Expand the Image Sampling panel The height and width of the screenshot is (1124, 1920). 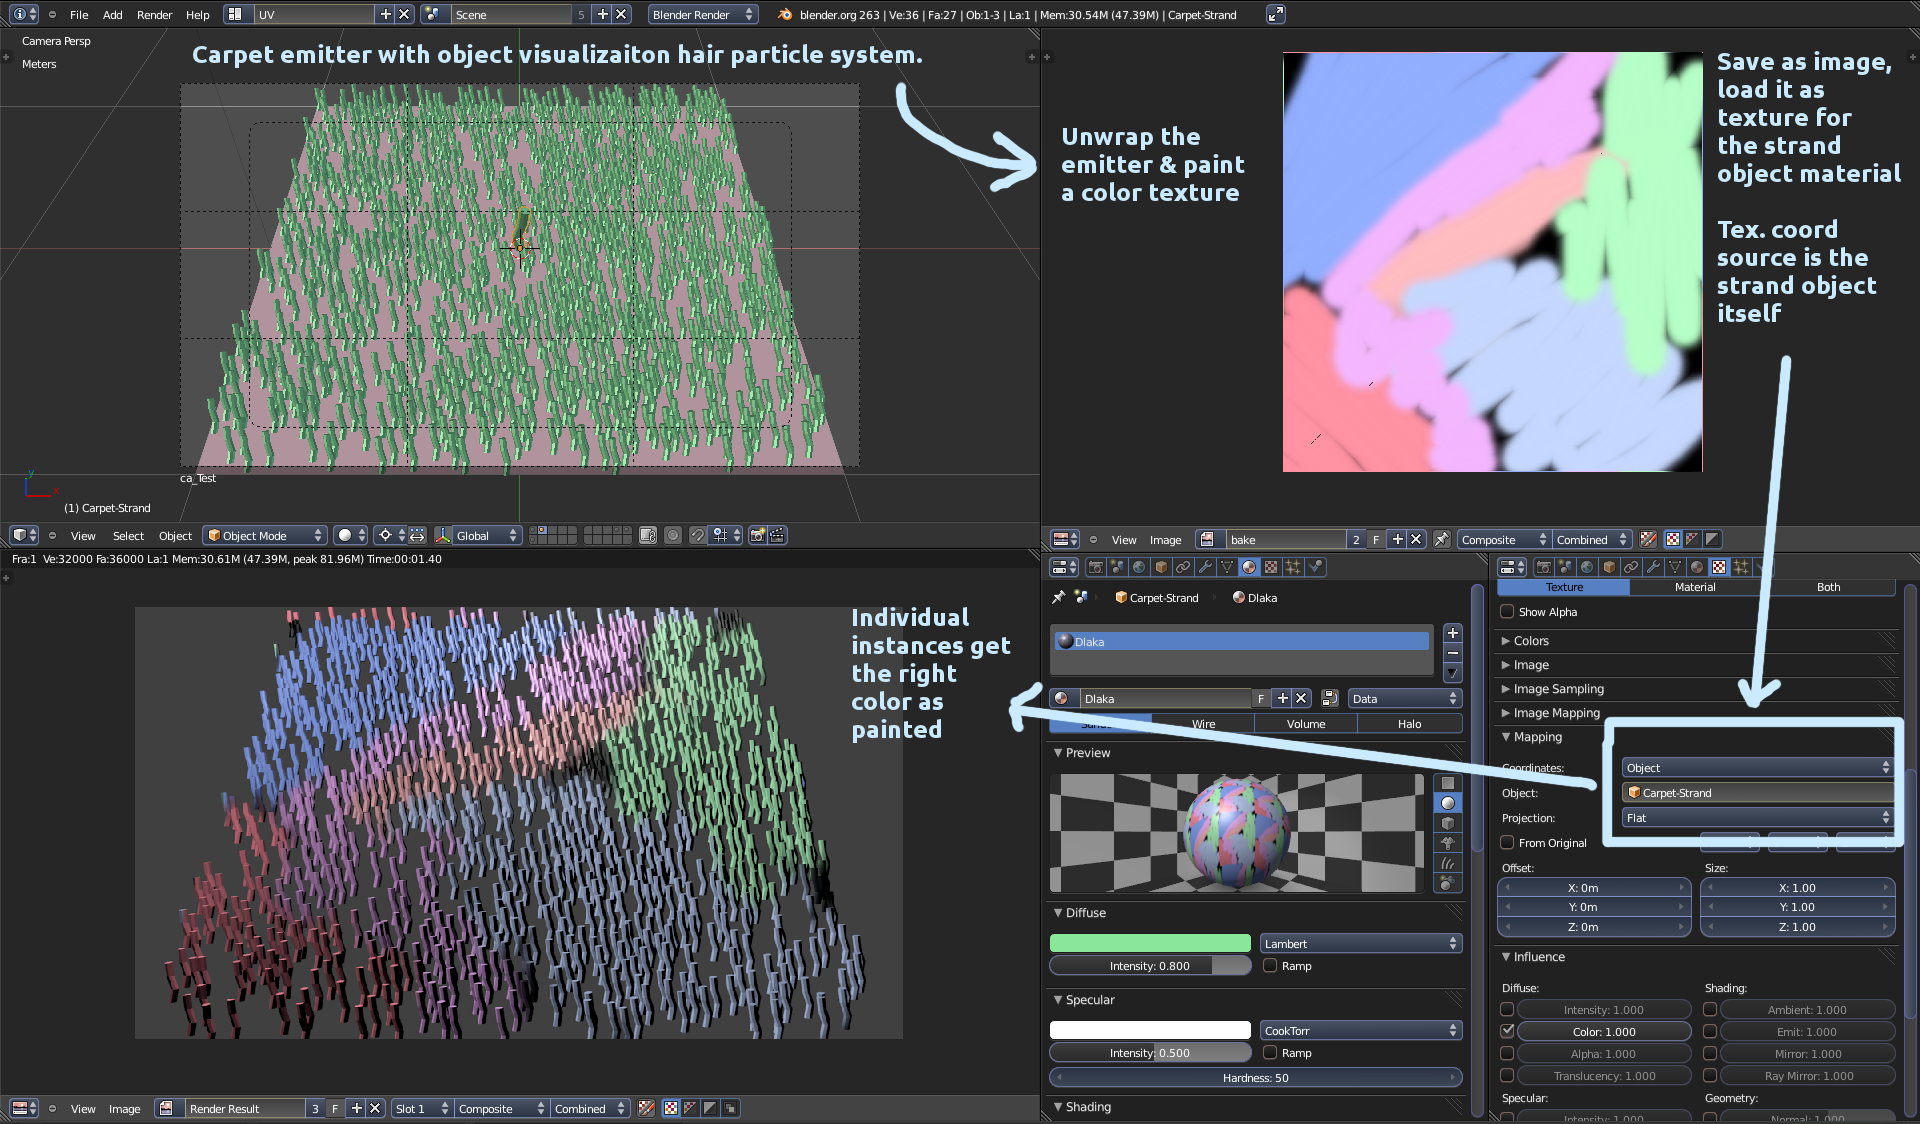pyautogui.click(x=1558, y=689)
